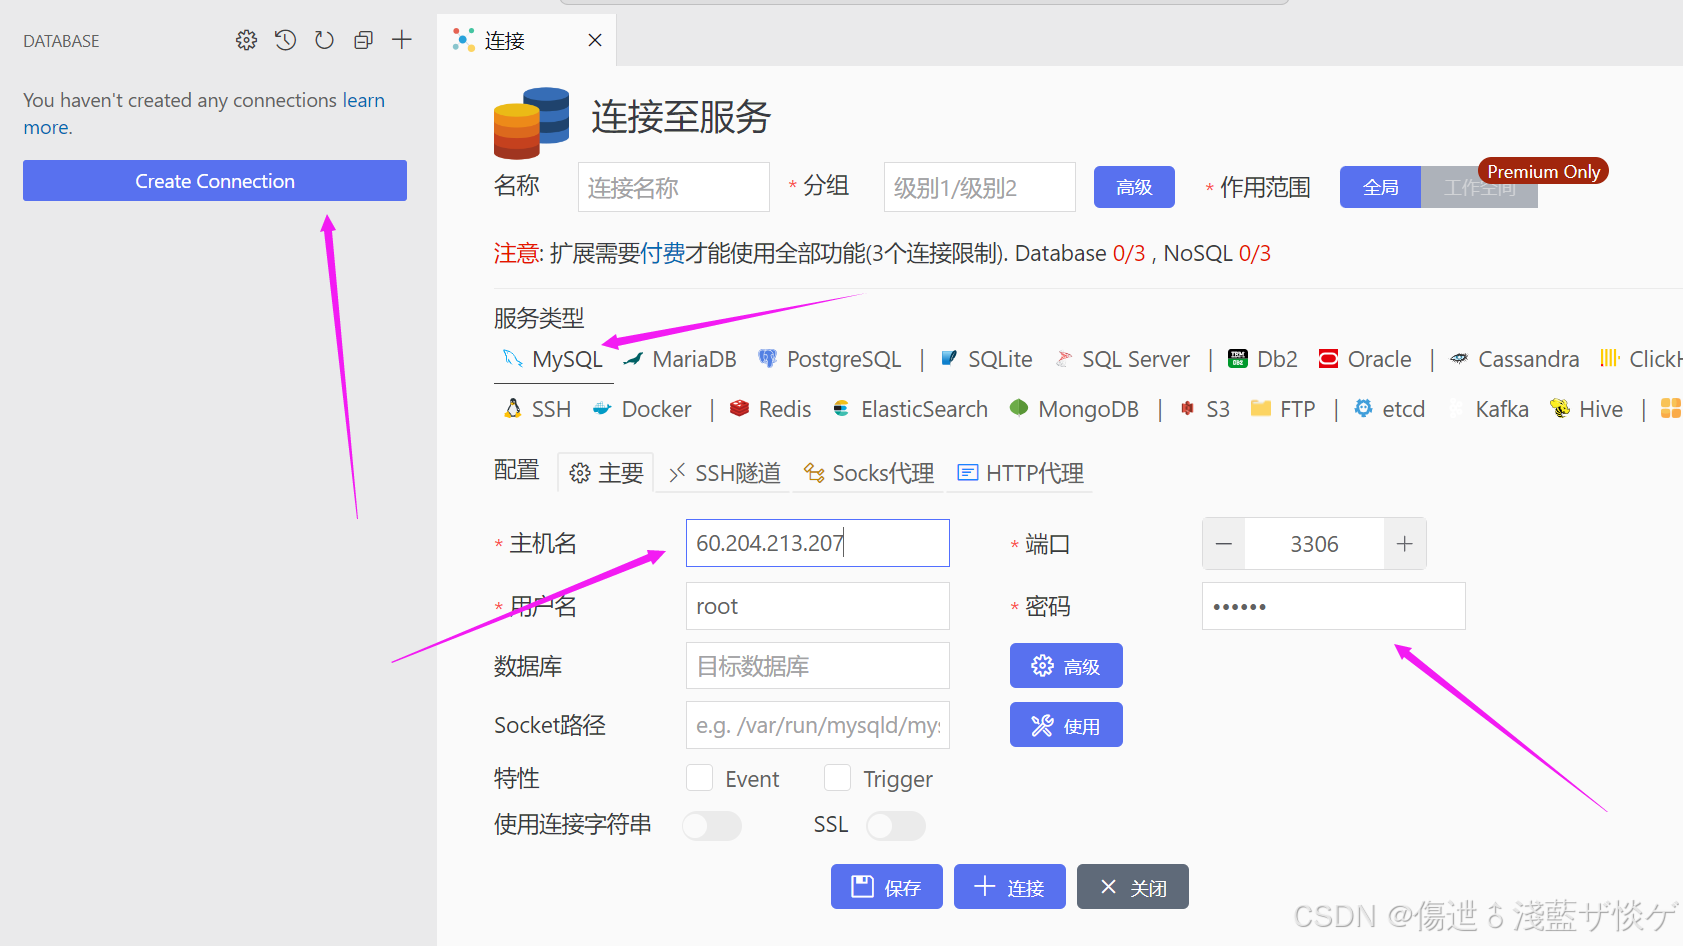Switch to the SSH隧道 tab

pos(725,473)
